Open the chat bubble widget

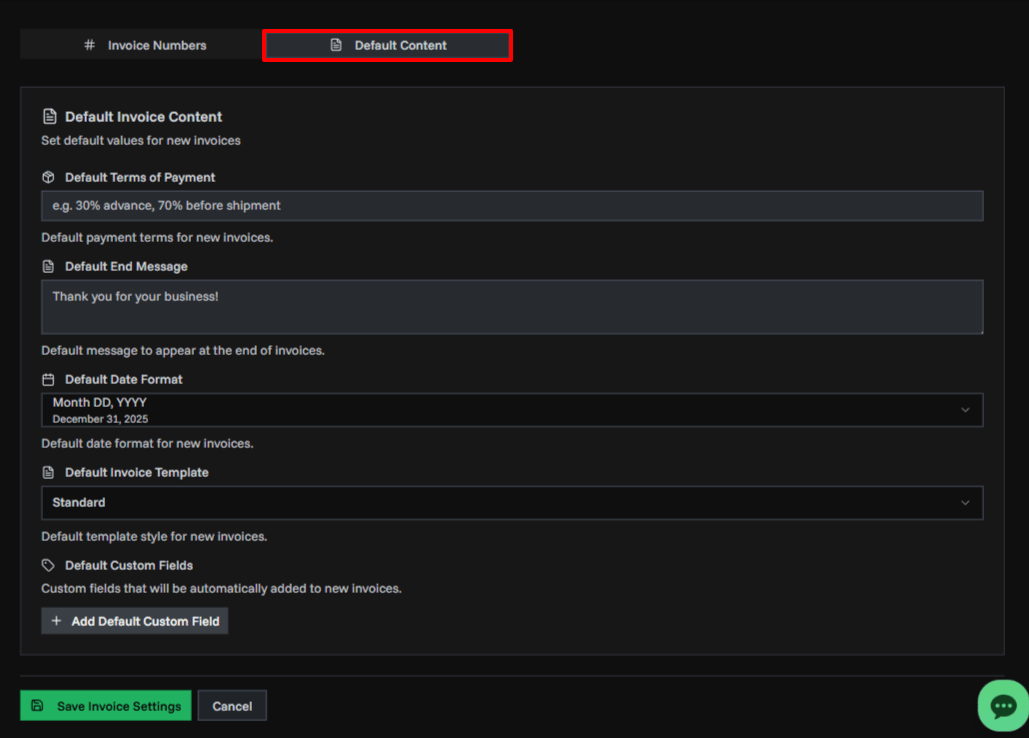tap(1002, 705)
